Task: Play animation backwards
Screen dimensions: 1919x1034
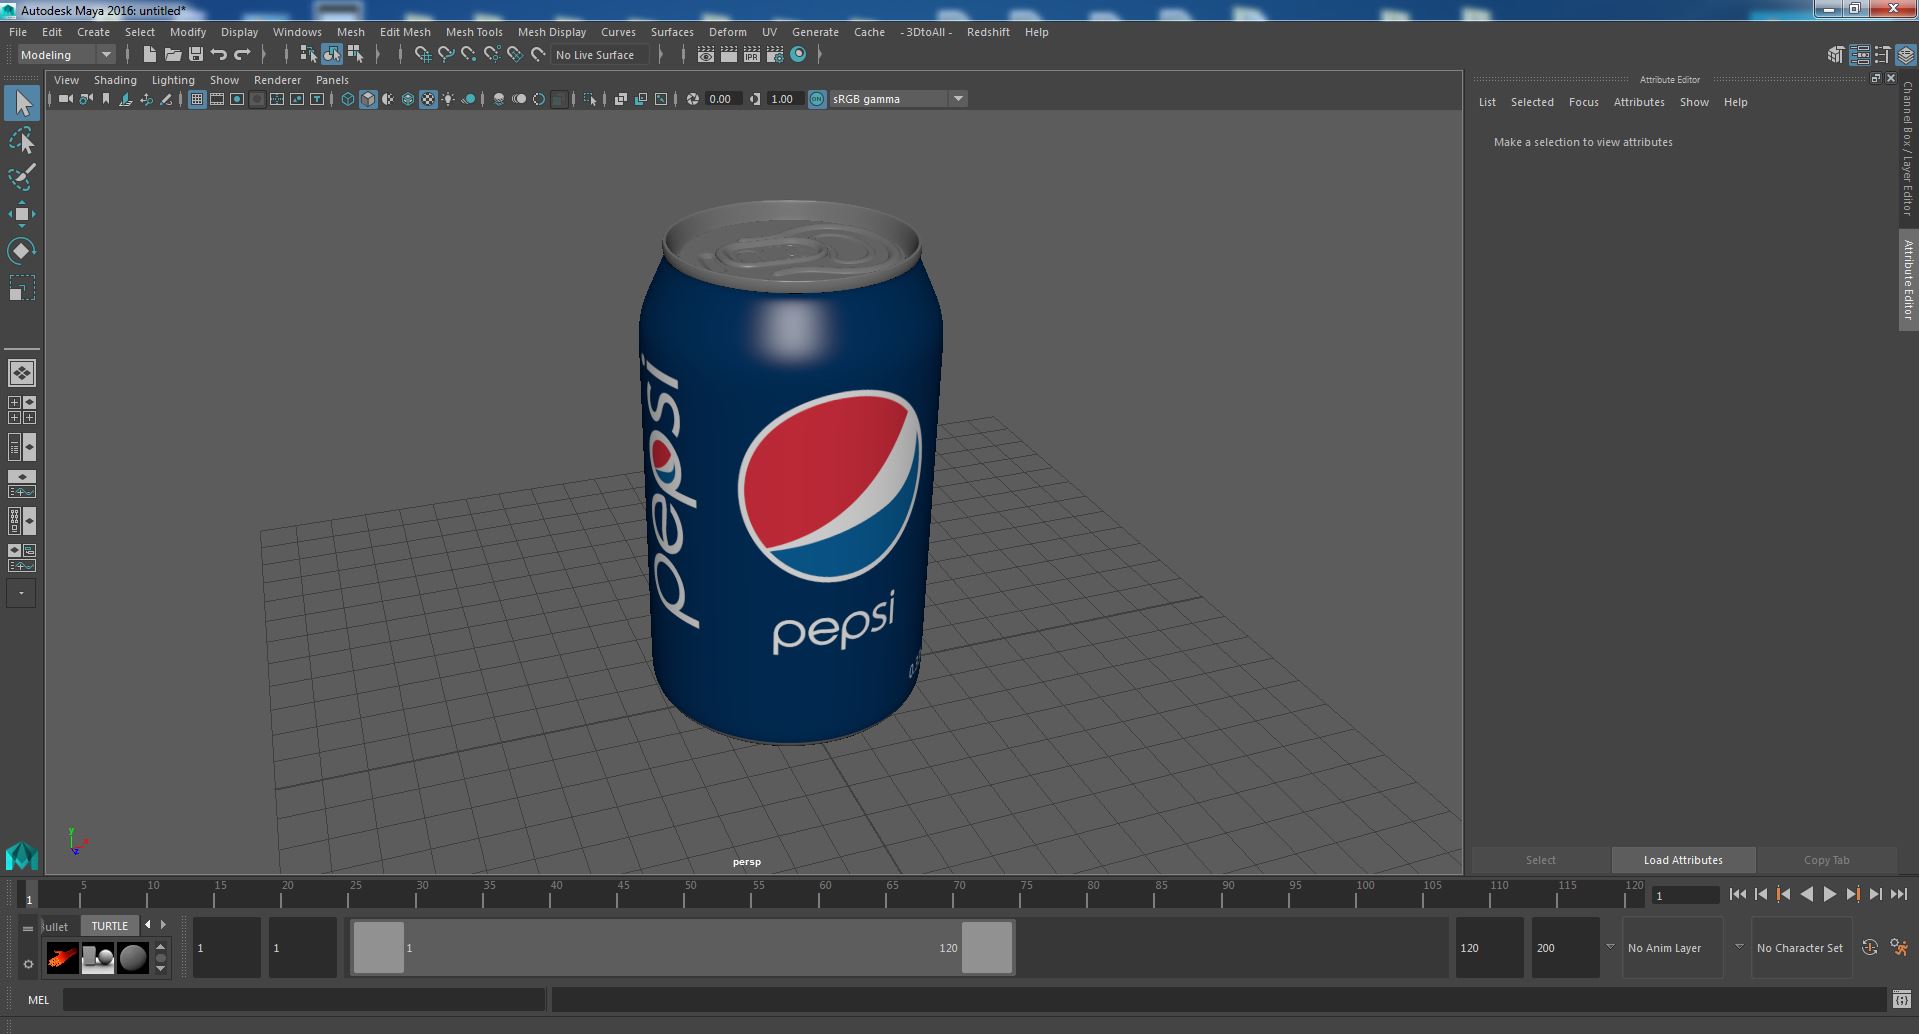Action: pyautogui.click(x=1806, y=895)
